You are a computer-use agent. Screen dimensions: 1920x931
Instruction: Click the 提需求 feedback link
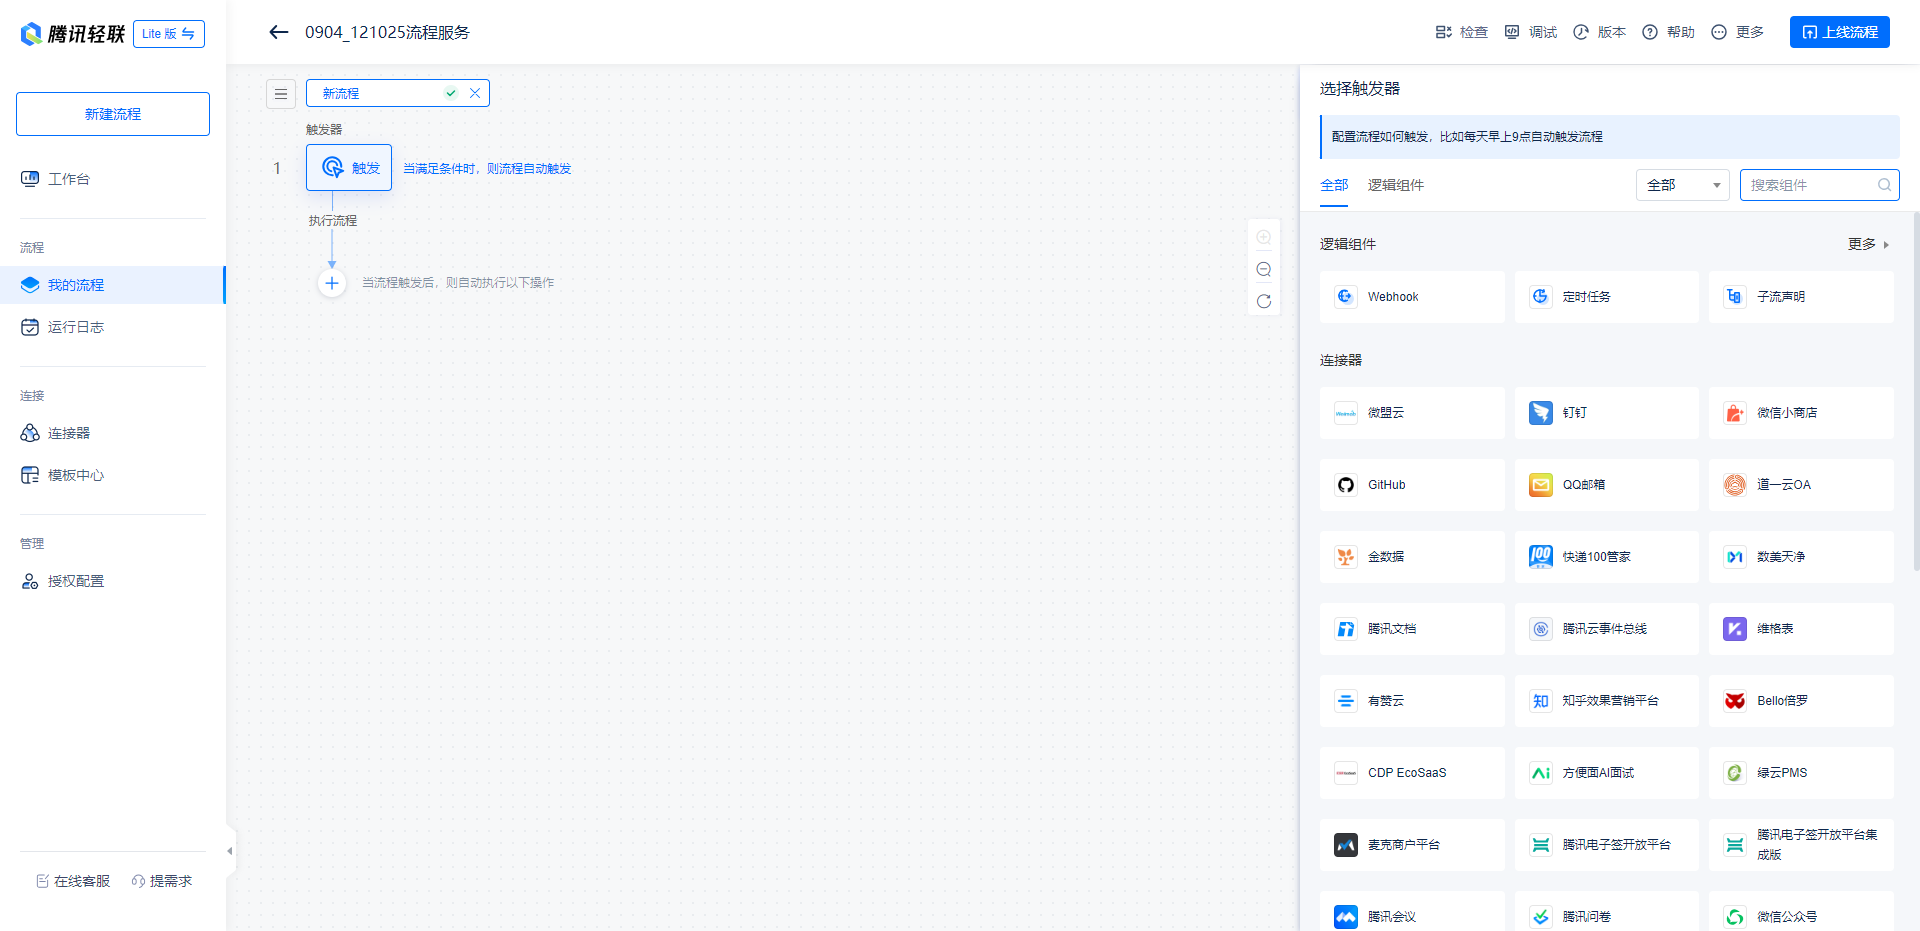tap(162, 881)
